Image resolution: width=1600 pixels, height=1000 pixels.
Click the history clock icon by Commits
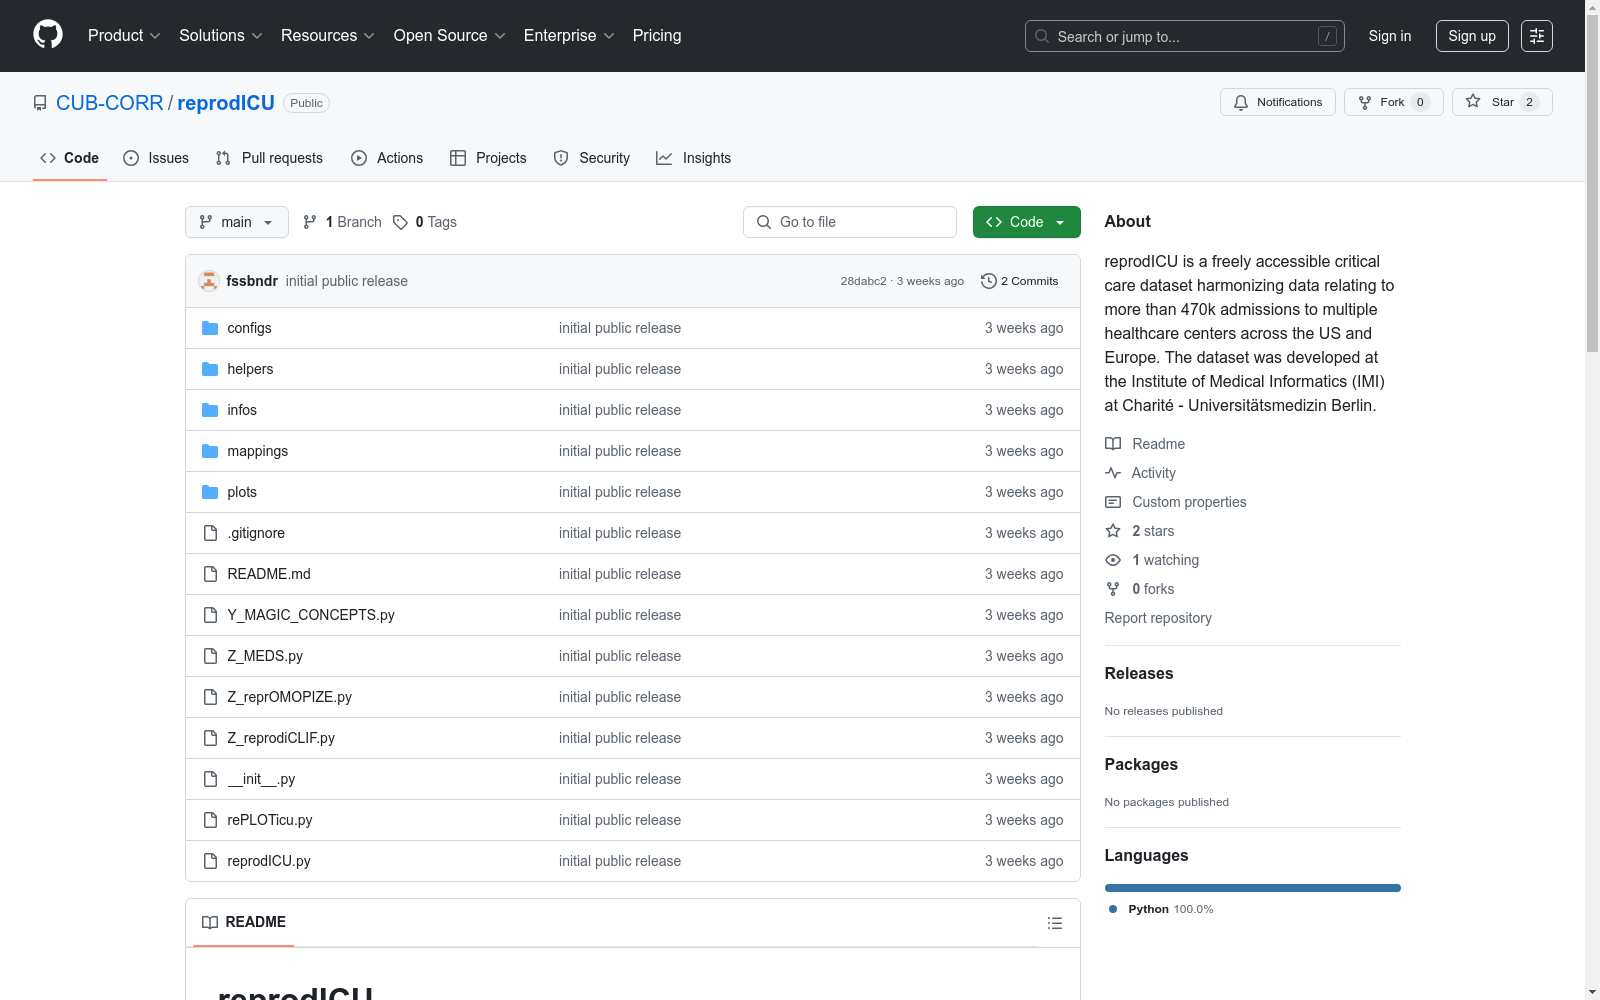click(x=989, y=281)
